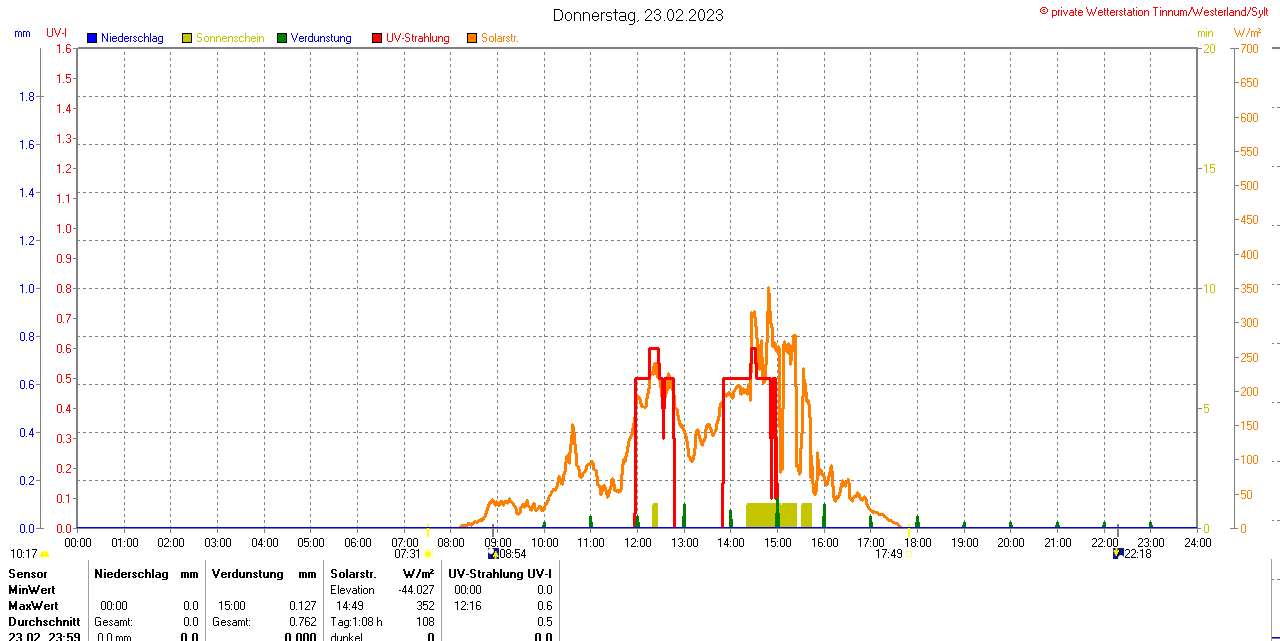Click the blue Niederschlag legend square
This screenshot has width=1280, height=641.
pos(92,38)
